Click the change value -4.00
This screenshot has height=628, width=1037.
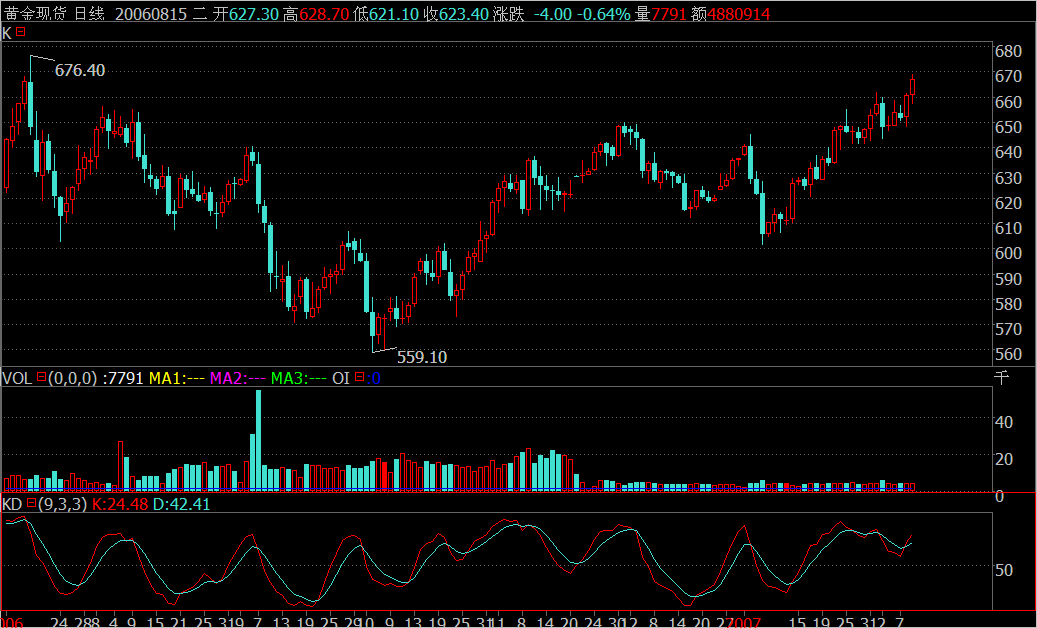(x=552, y=14)
